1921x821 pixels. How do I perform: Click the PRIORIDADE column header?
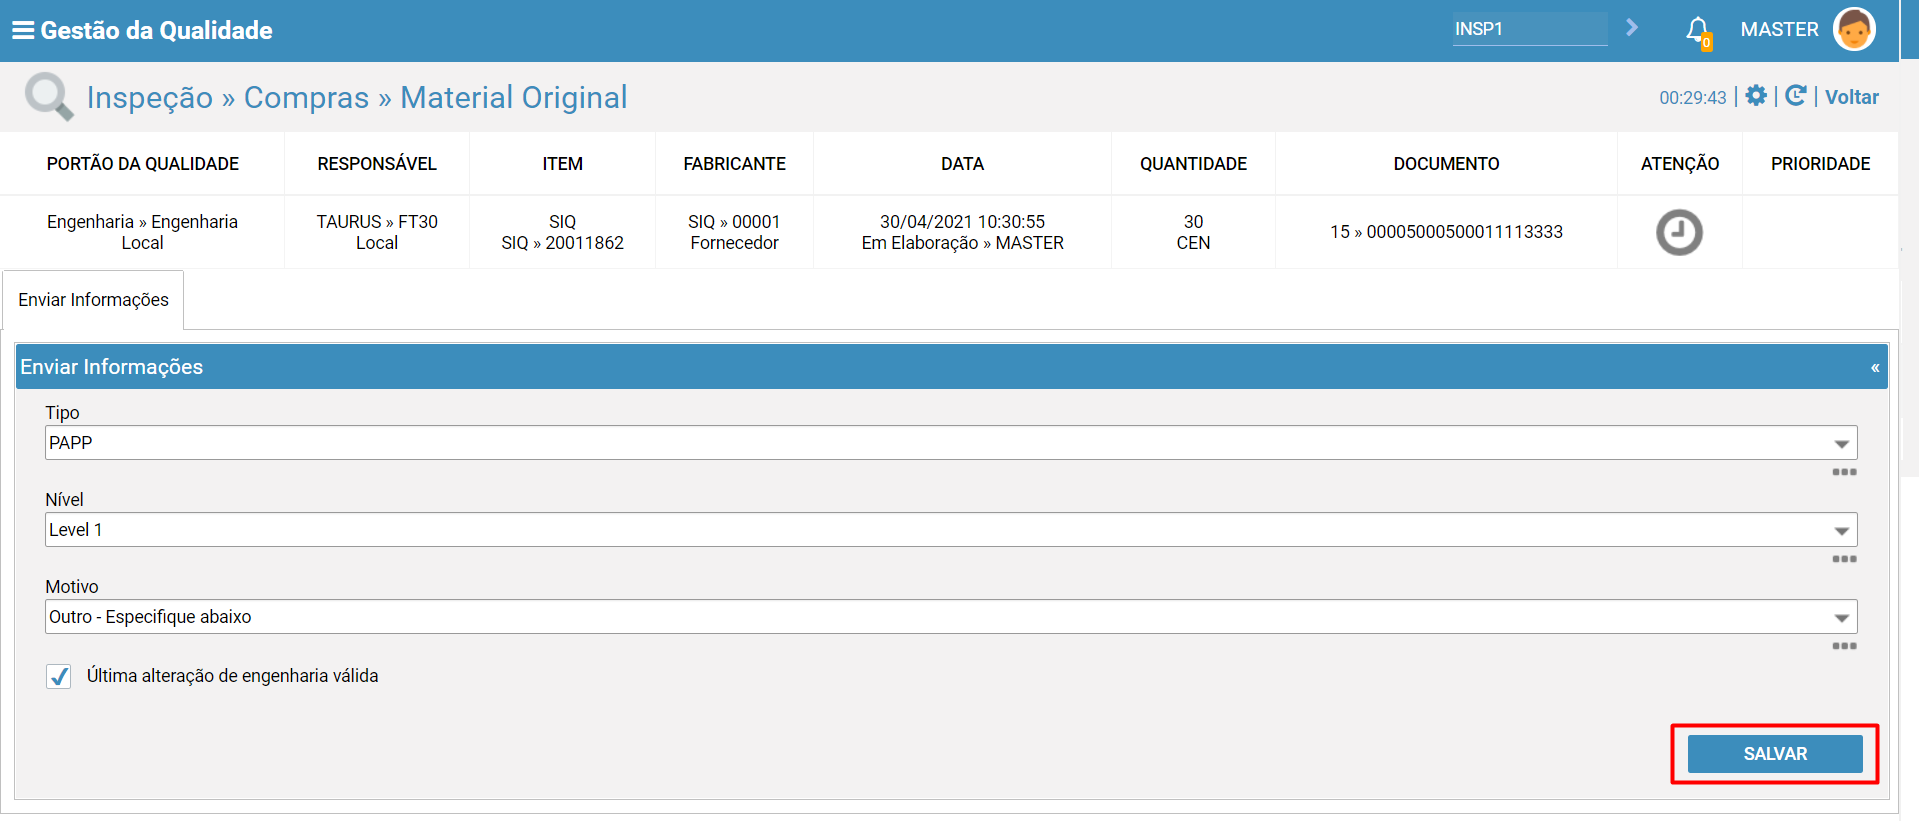tap(1821, 164)
